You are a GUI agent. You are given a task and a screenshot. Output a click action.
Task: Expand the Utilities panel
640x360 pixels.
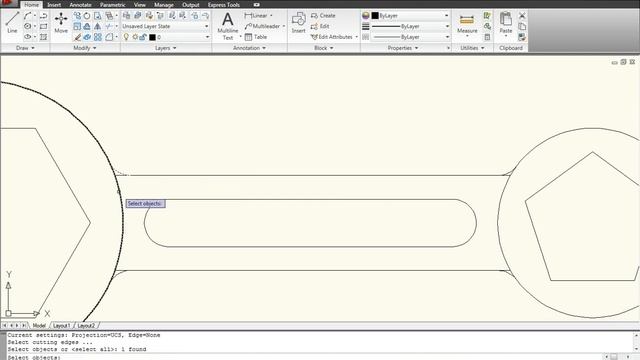(472, 48)
